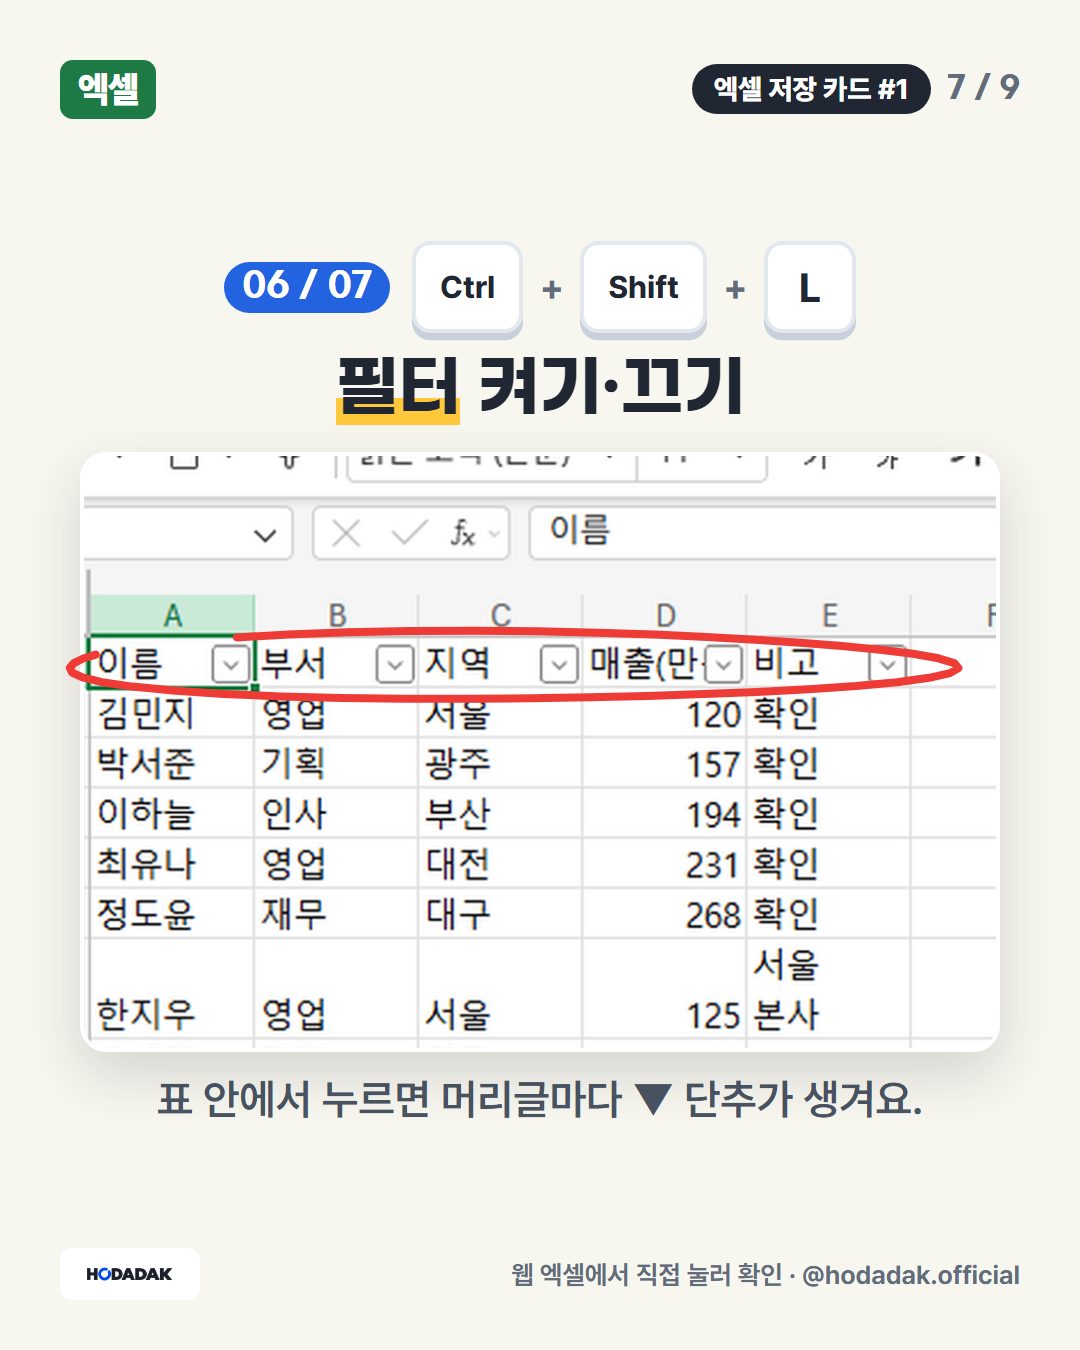
Task: Expand the Name Box dropdown arrow
Action: point(265,535)
